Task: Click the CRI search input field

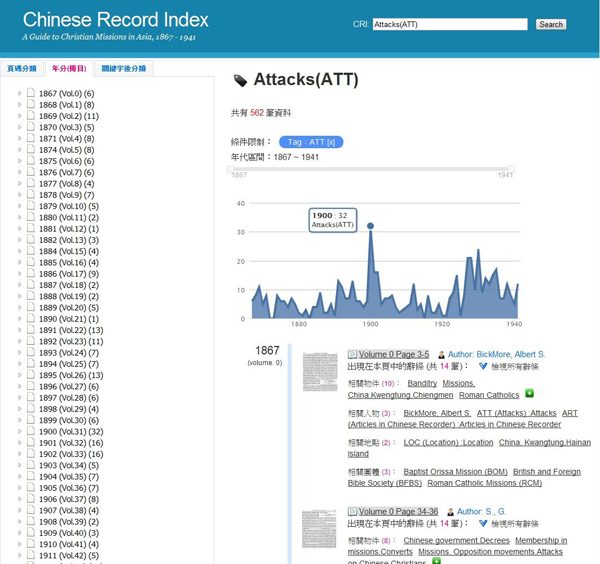Action: [x=449, y=24]
